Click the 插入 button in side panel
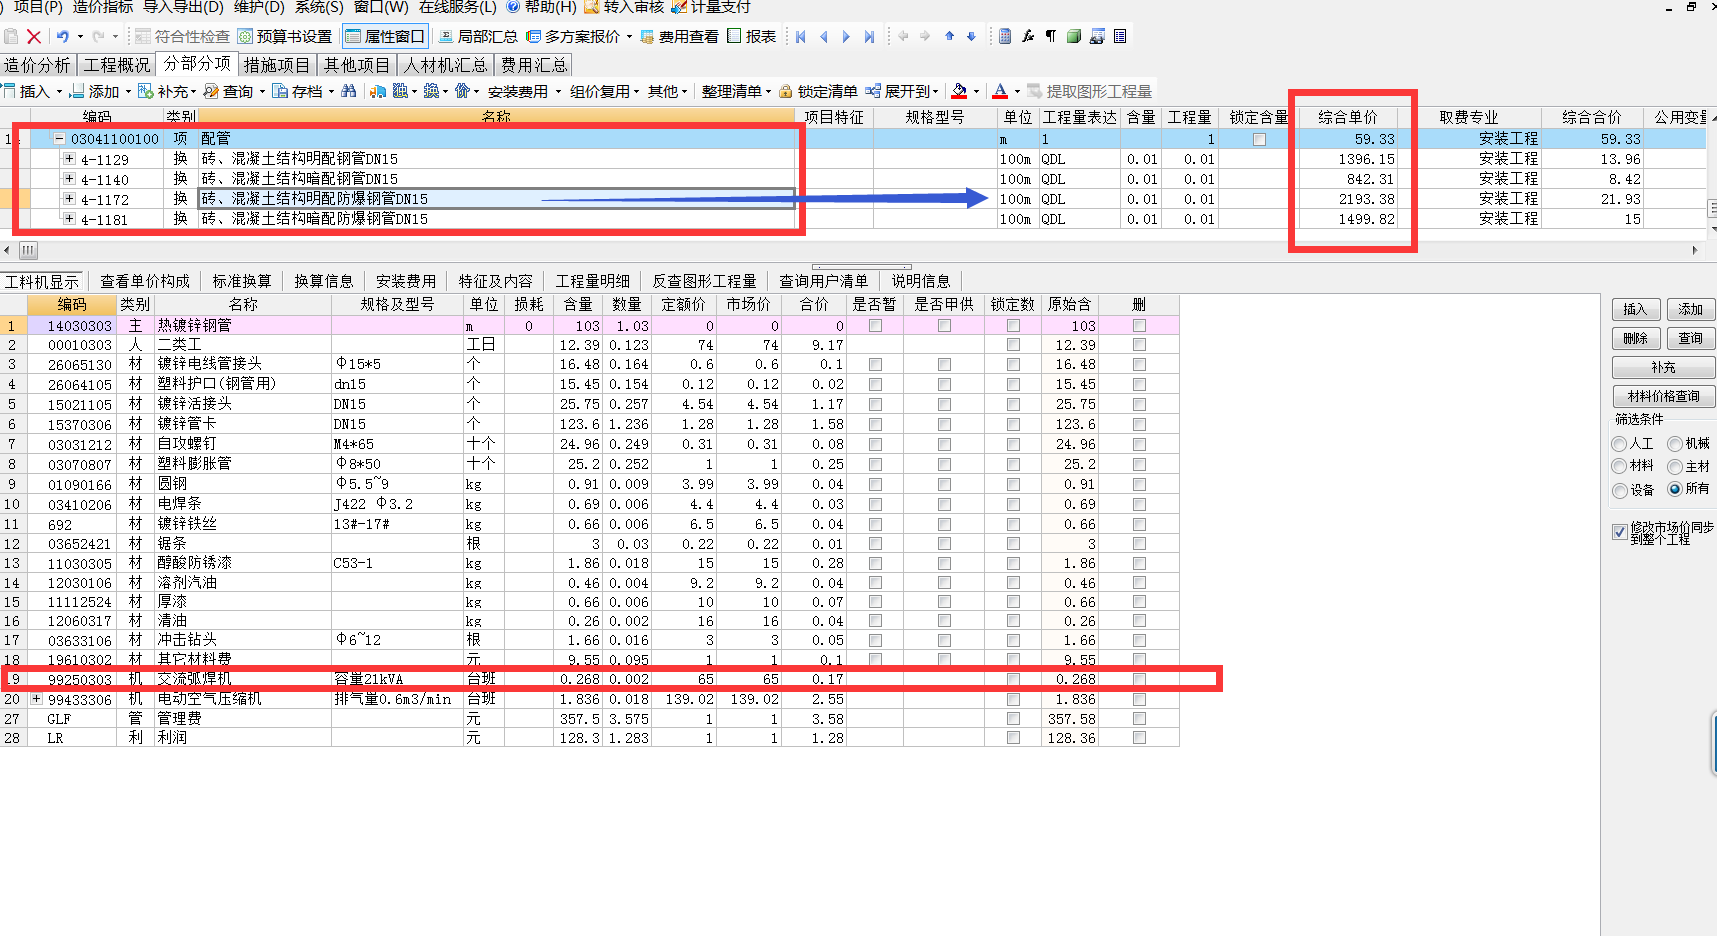 [1636, 309]
